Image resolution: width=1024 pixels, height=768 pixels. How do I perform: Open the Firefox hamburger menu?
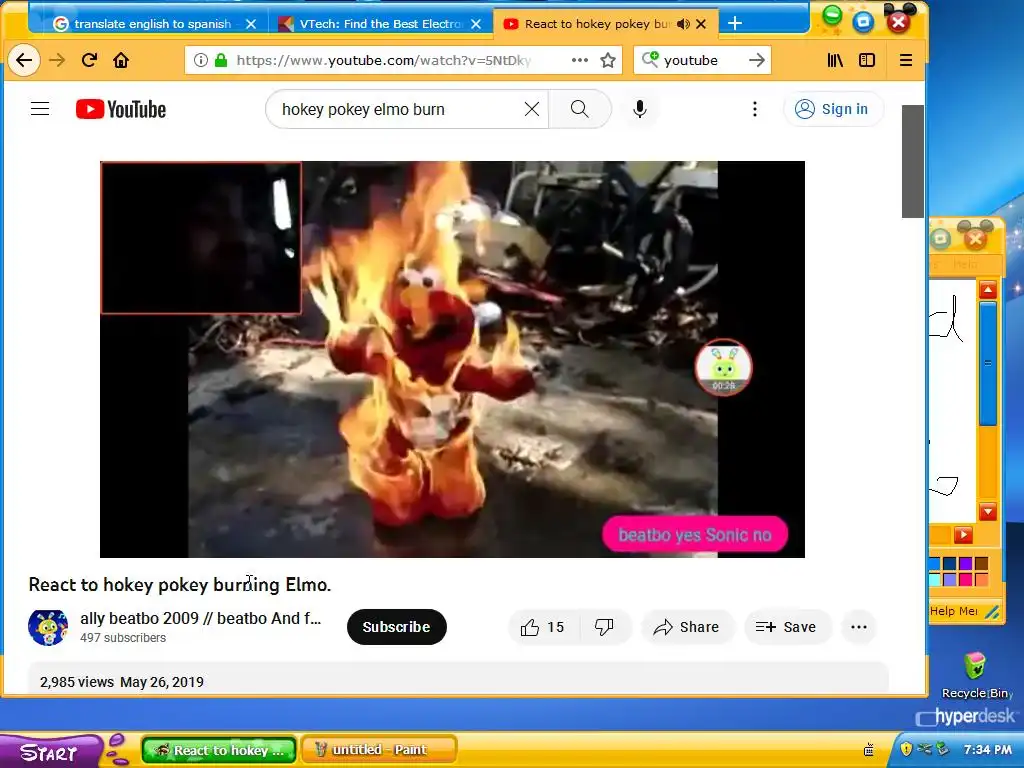[x=906, y=60]
